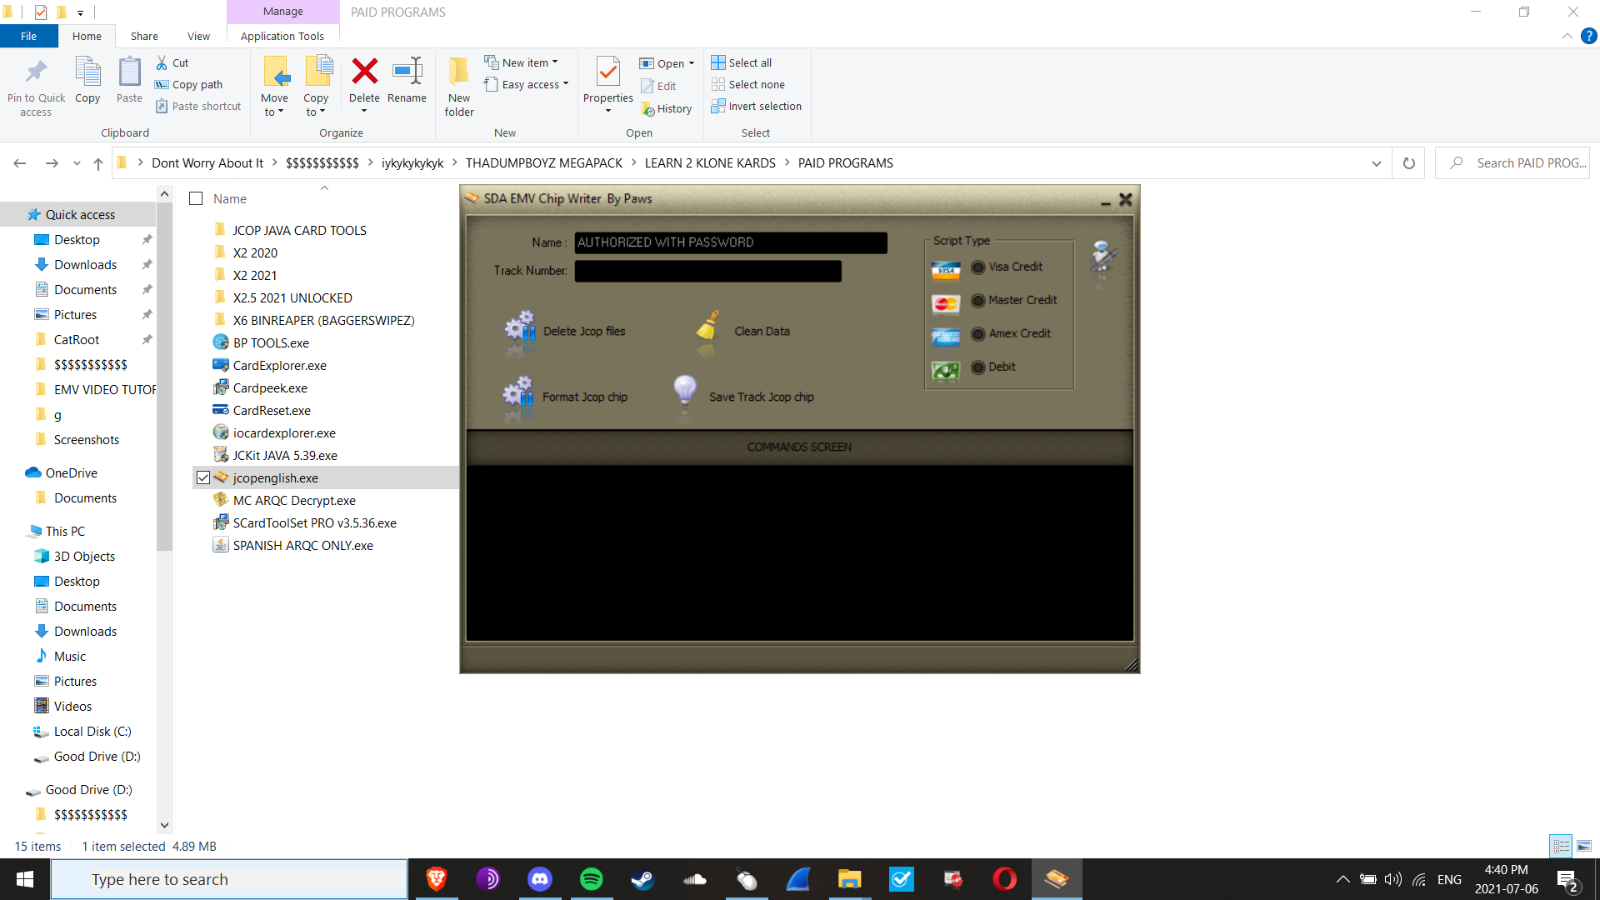Open the Properties dropdown arrow

[x=608, y=110]
